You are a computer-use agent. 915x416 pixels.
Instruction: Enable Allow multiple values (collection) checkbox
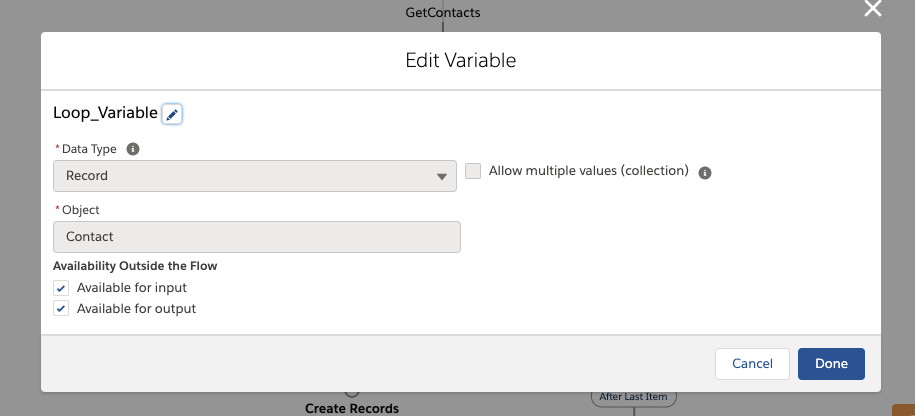tap(473, 172)
